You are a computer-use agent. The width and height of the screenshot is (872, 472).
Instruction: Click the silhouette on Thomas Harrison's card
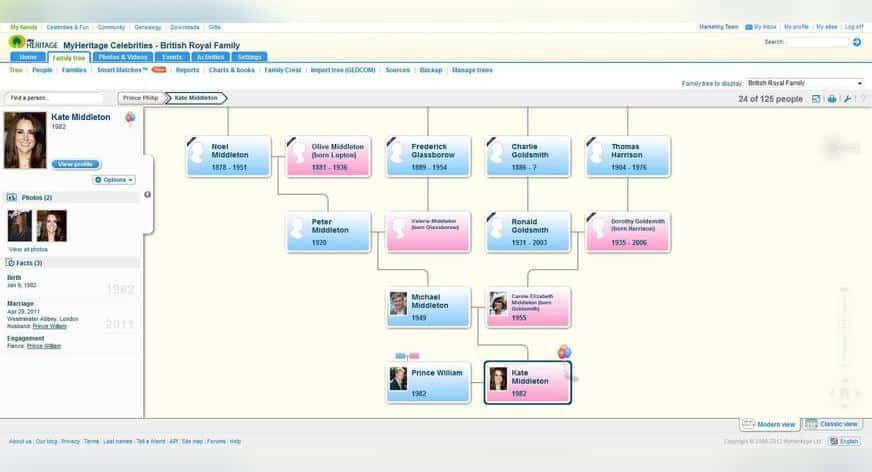tap(598, 153)
